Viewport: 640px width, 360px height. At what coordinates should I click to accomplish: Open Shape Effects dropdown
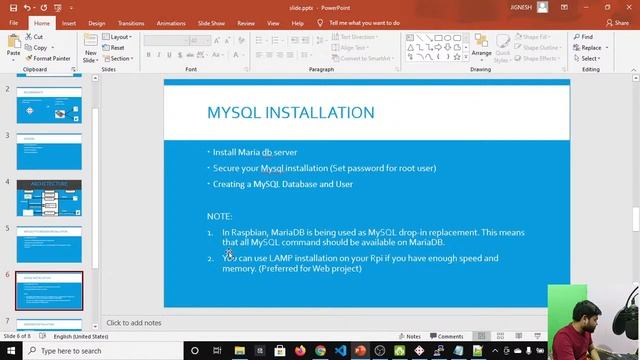[537, 58]
